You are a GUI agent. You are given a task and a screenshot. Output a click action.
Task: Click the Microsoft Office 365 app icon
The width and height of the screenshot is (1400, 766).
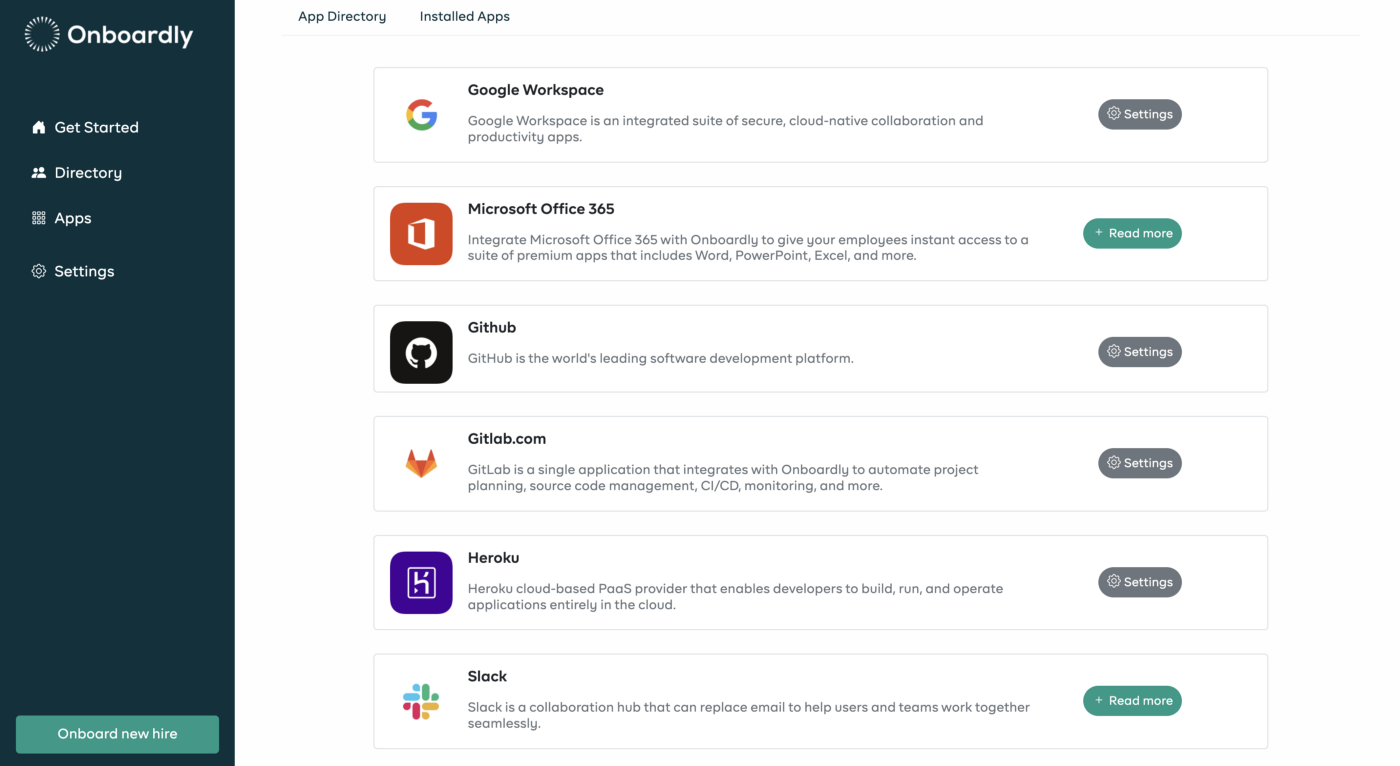pyautogui.click(x=421, y=234)
